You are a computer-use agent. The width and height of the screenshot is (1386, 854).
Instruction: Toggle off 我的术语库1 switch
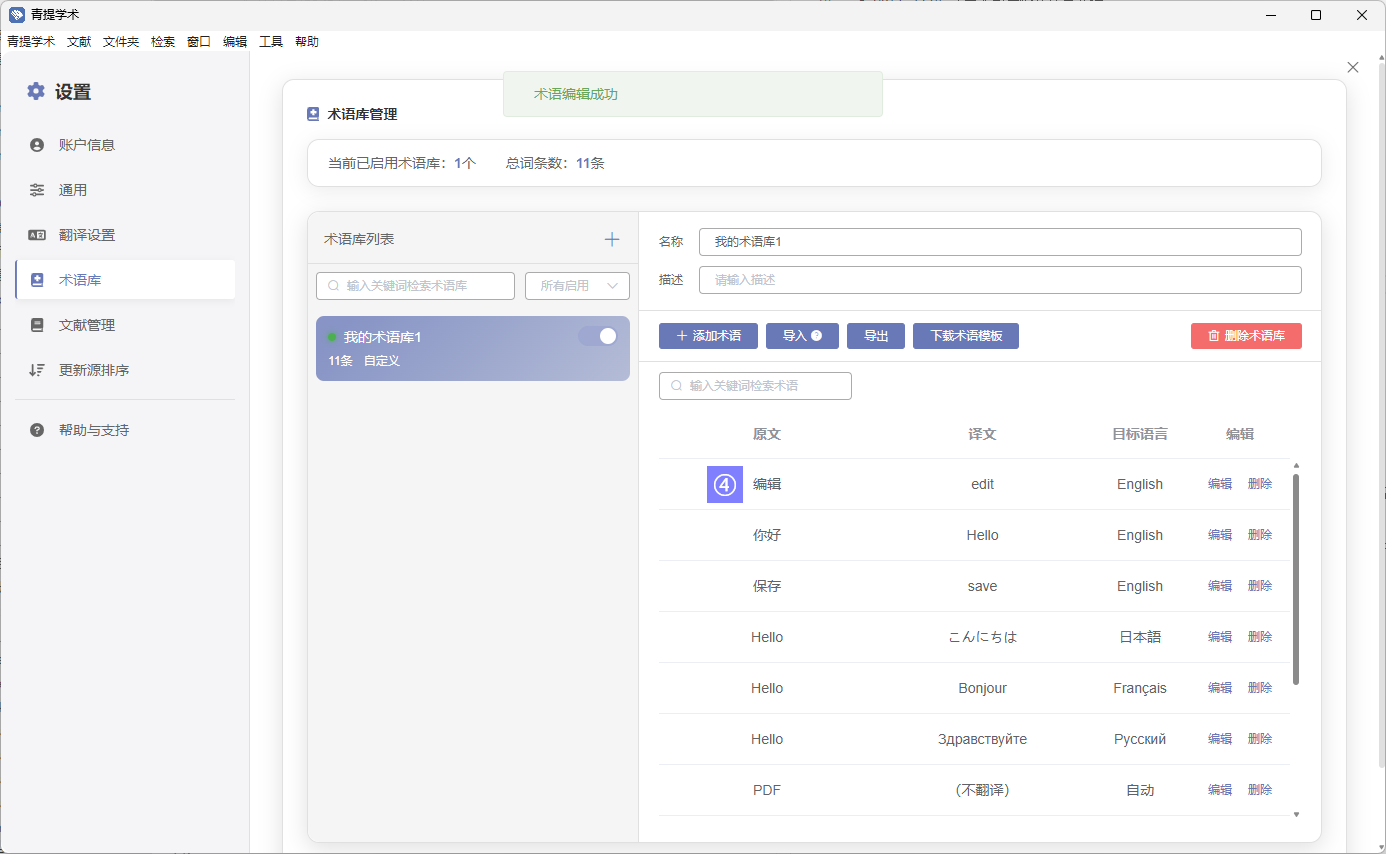pyautogui.click(x=598, y=337)
